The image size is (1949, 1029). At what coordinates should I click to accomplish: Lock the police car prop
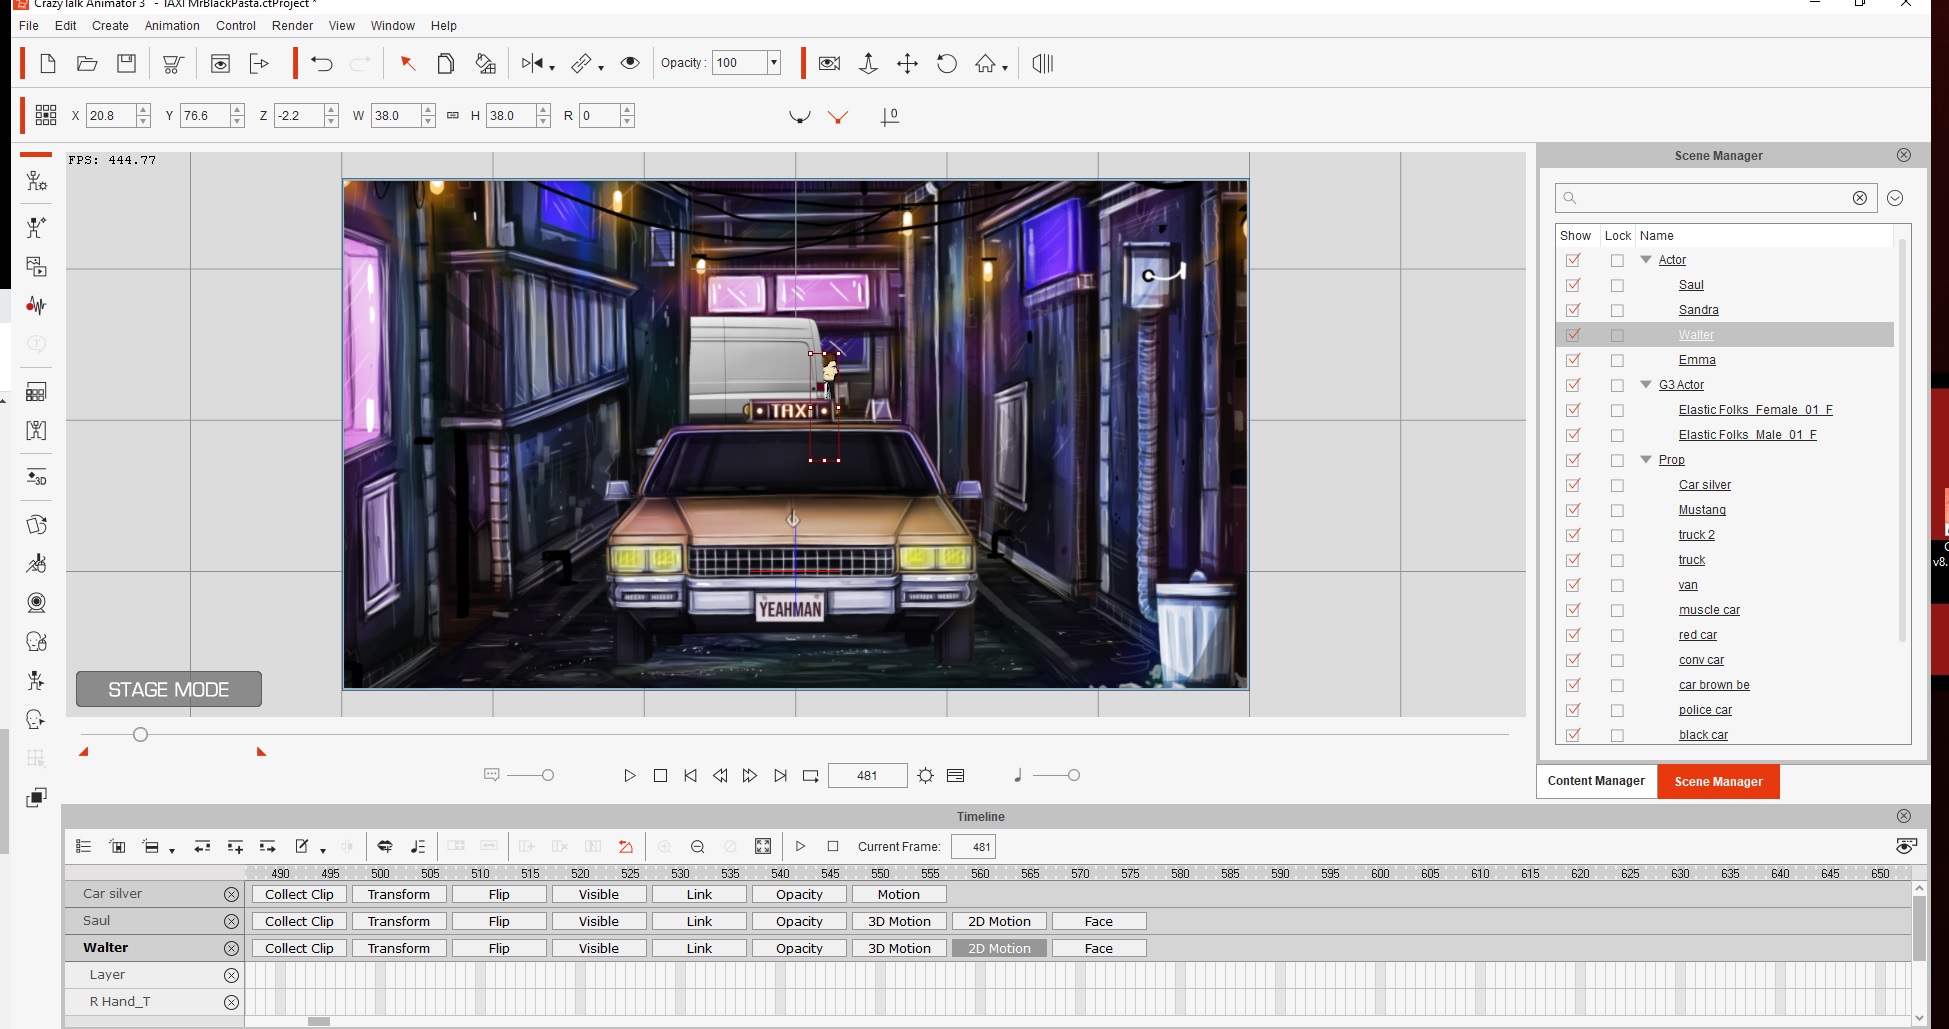[x=1617, y=710]
